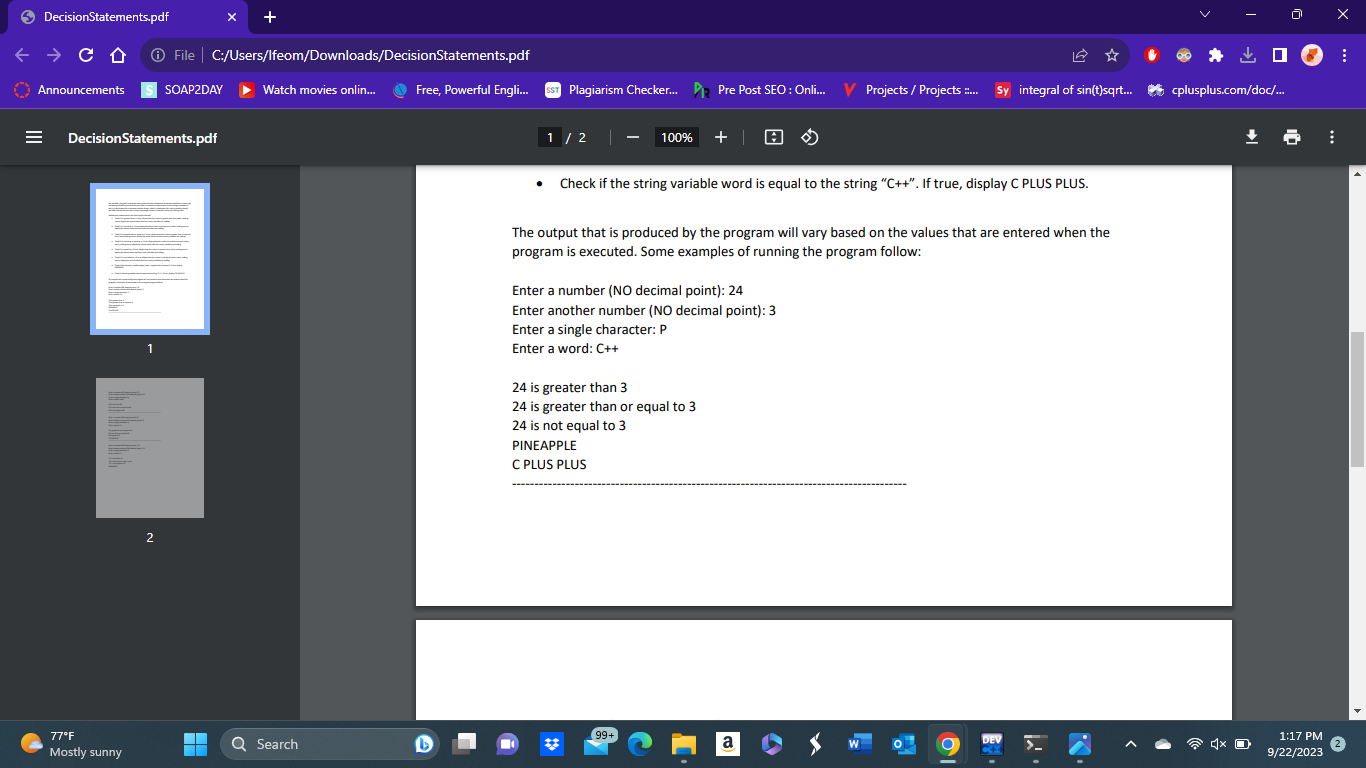Image resolution: width=1366 pixels, height=768 pixels.
Task: Open Watch movies online bookmark
Action: tap(308, 90)
